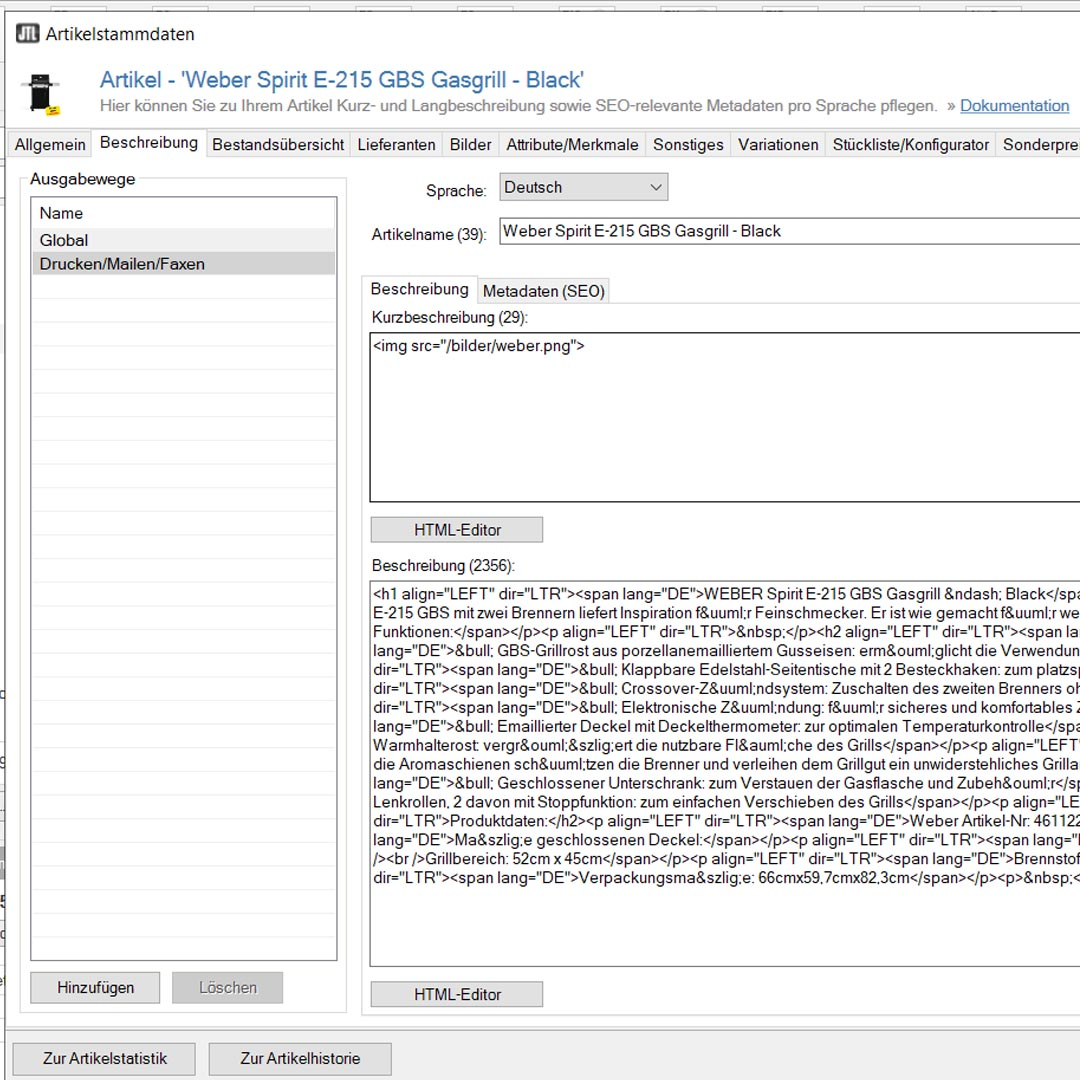
Task: Click the Löschen button
Action: [x=227, y=988]
